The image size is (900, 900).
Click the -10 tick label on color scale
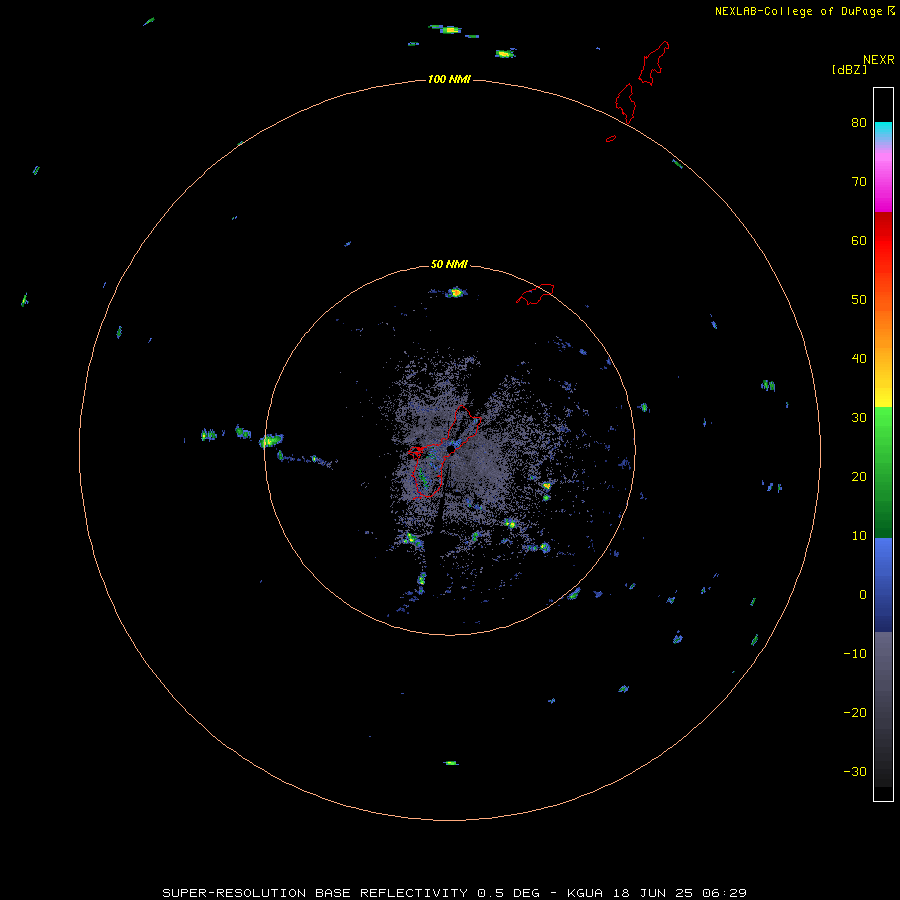click(855, 654)
